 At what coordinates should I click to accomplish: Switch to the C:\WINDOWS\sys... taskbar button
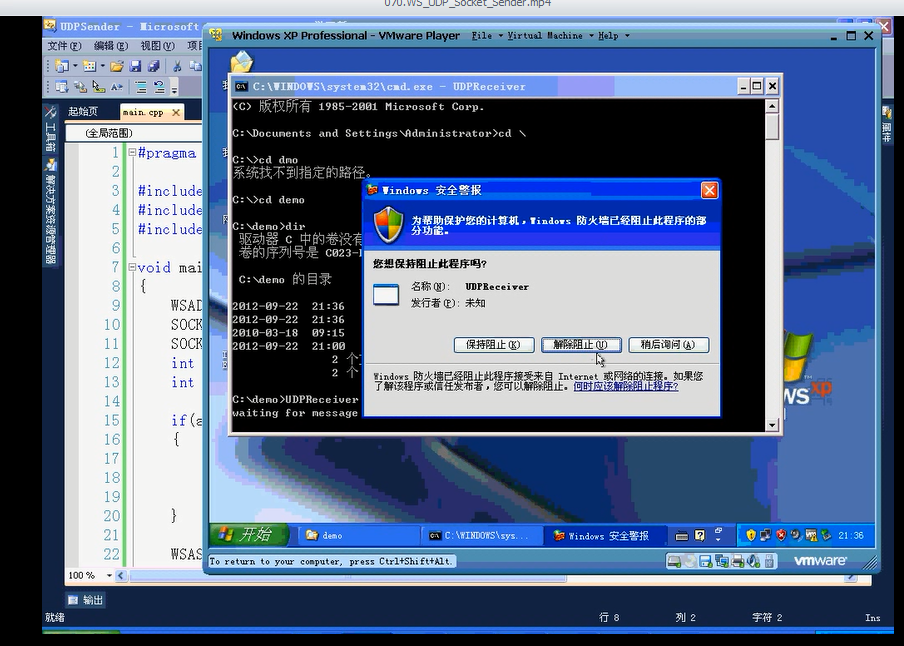[x=482, y=536]
